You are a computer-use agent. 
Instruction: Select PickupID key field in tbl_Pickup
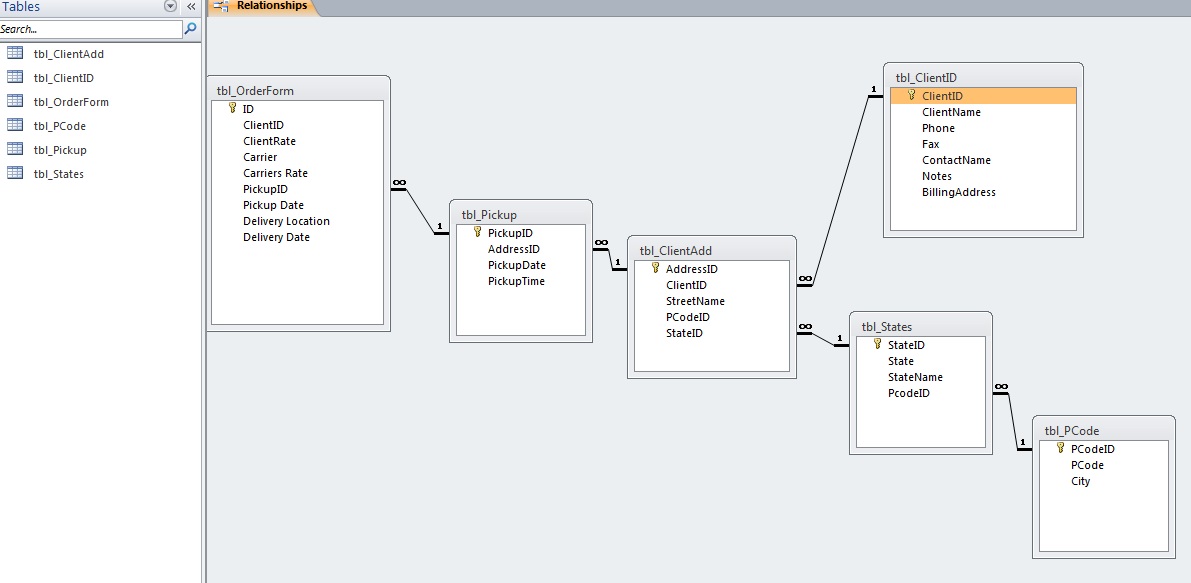pyautogui.click(x=521, y=233)
